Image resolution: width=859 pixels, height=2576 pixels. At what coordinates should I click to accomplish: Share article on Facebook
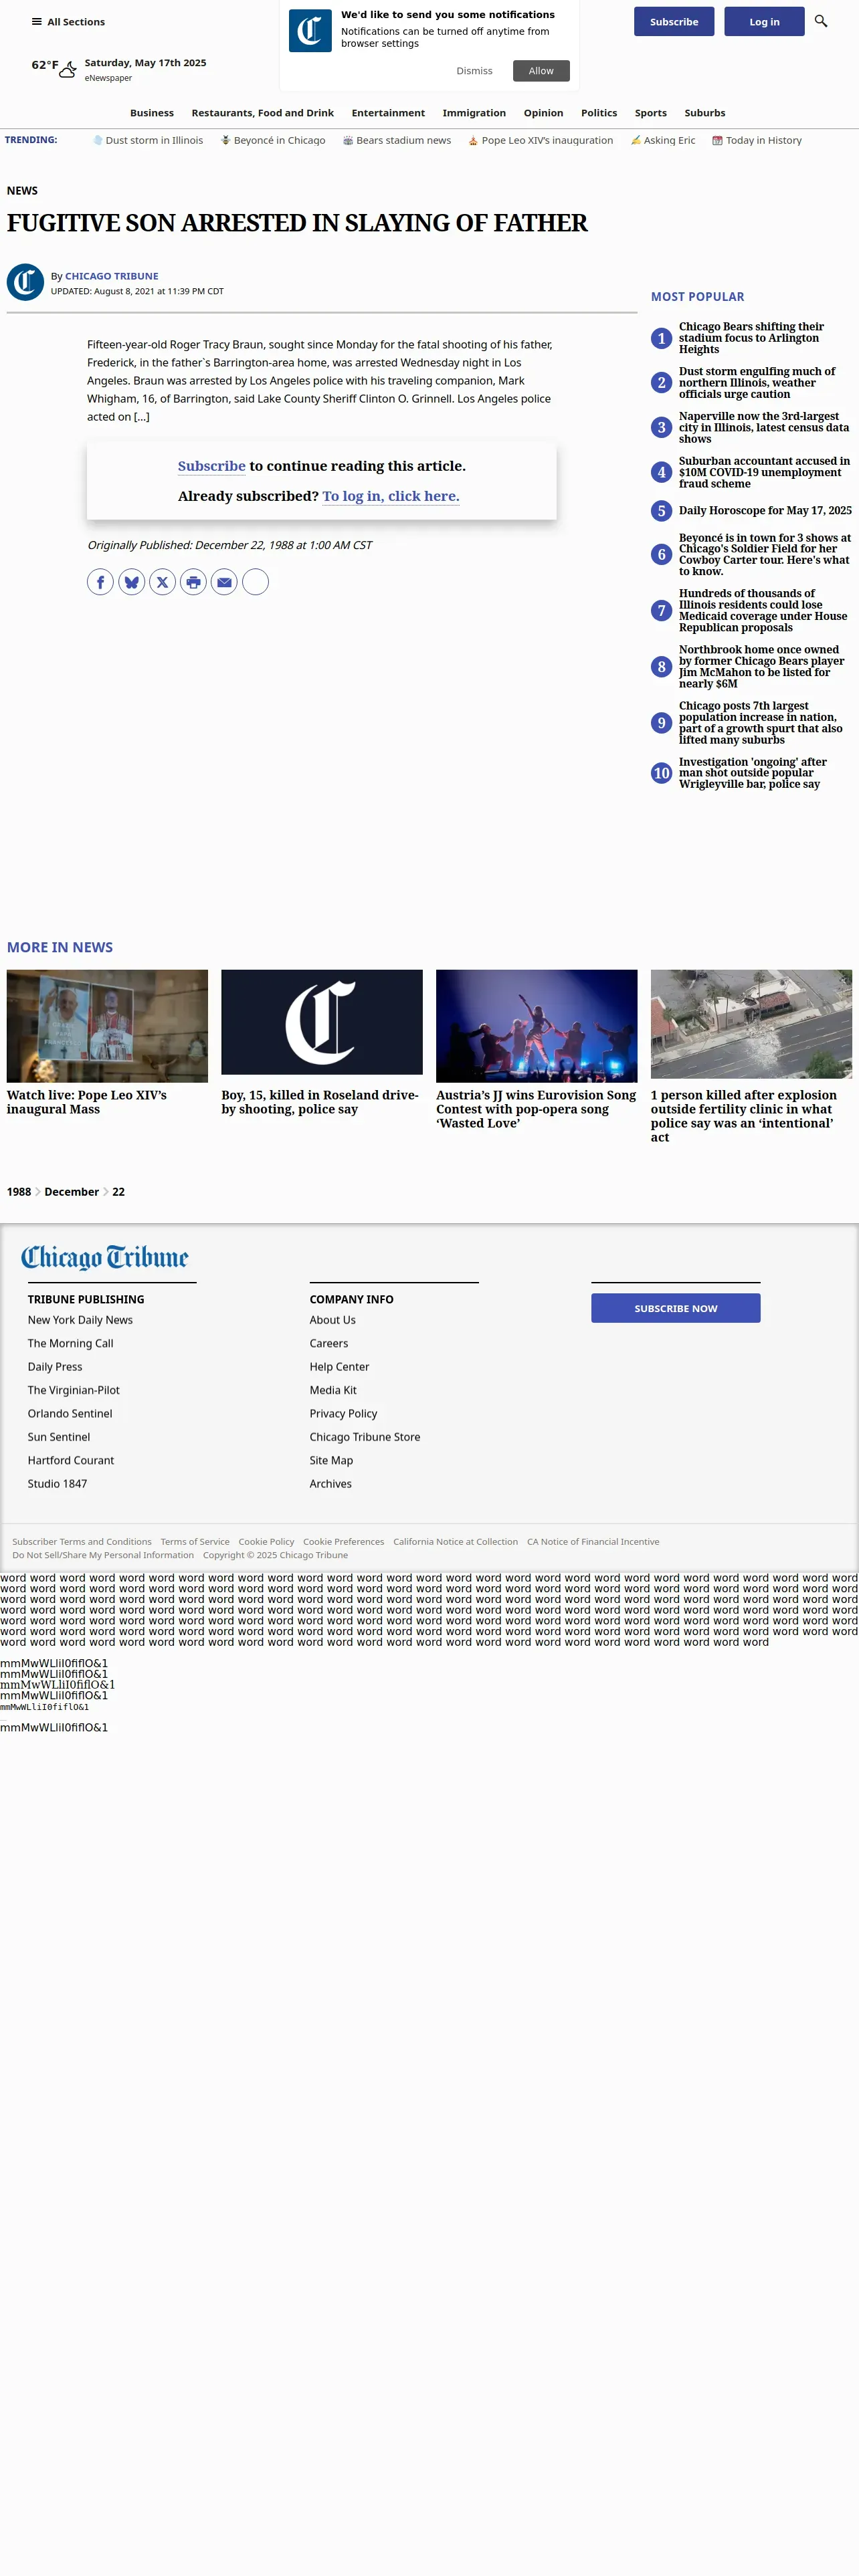click(x=100, y=582)
